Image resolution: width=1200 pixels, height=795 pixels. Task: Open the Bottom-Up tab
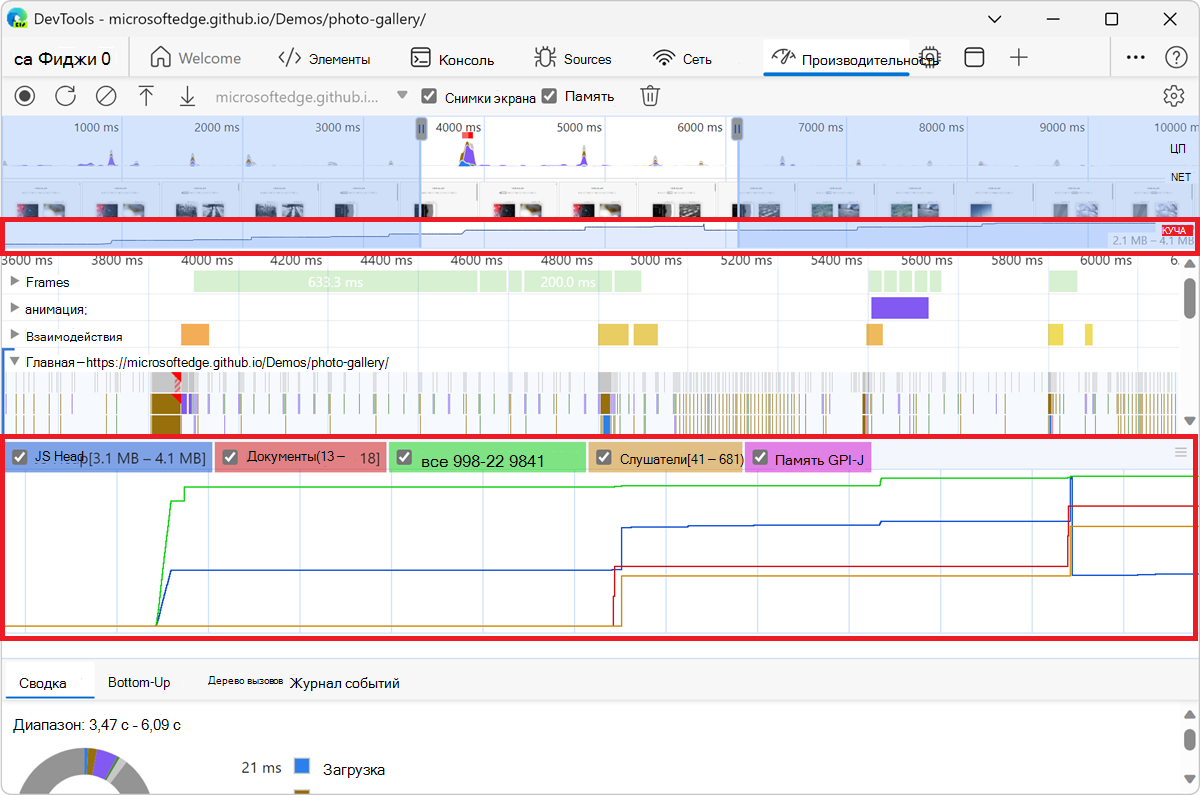point(139,682)
